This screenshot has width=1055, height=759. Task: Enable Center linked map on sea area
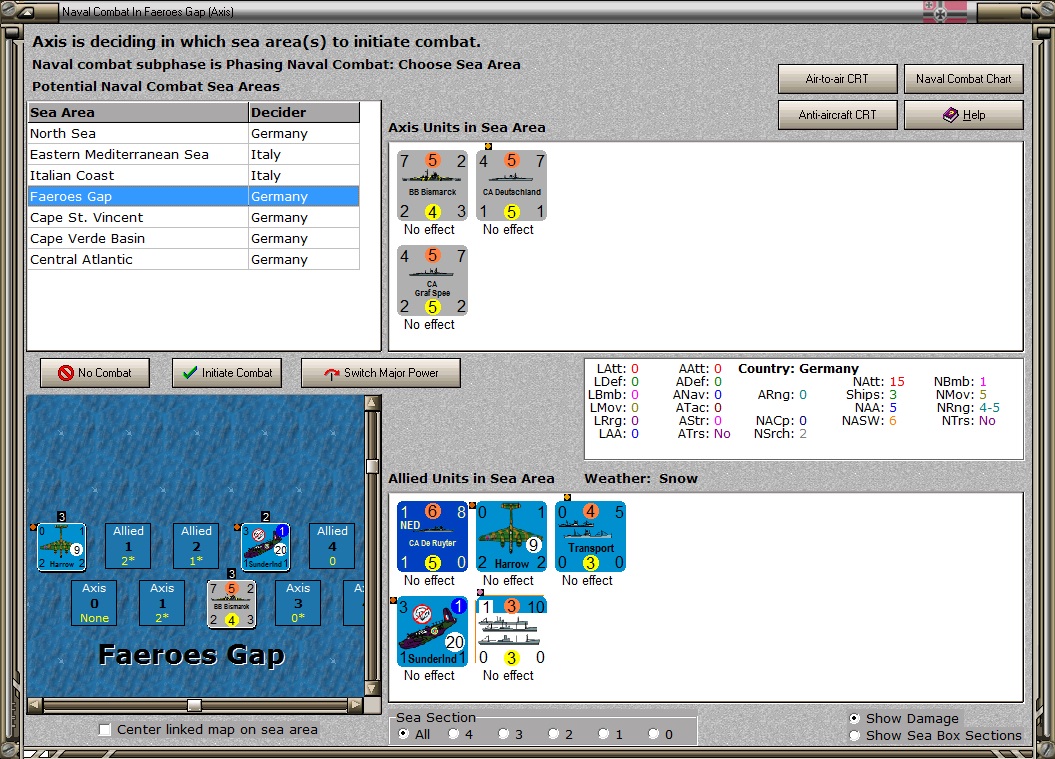pos(105,730)
